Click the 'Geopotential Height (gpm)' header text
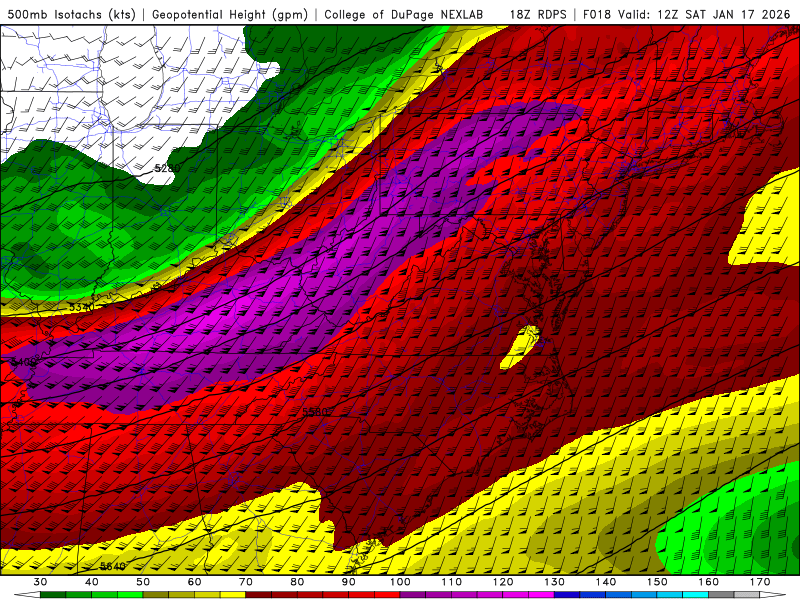The width and height of the screenshot is (800, 600). pos(230,14)
